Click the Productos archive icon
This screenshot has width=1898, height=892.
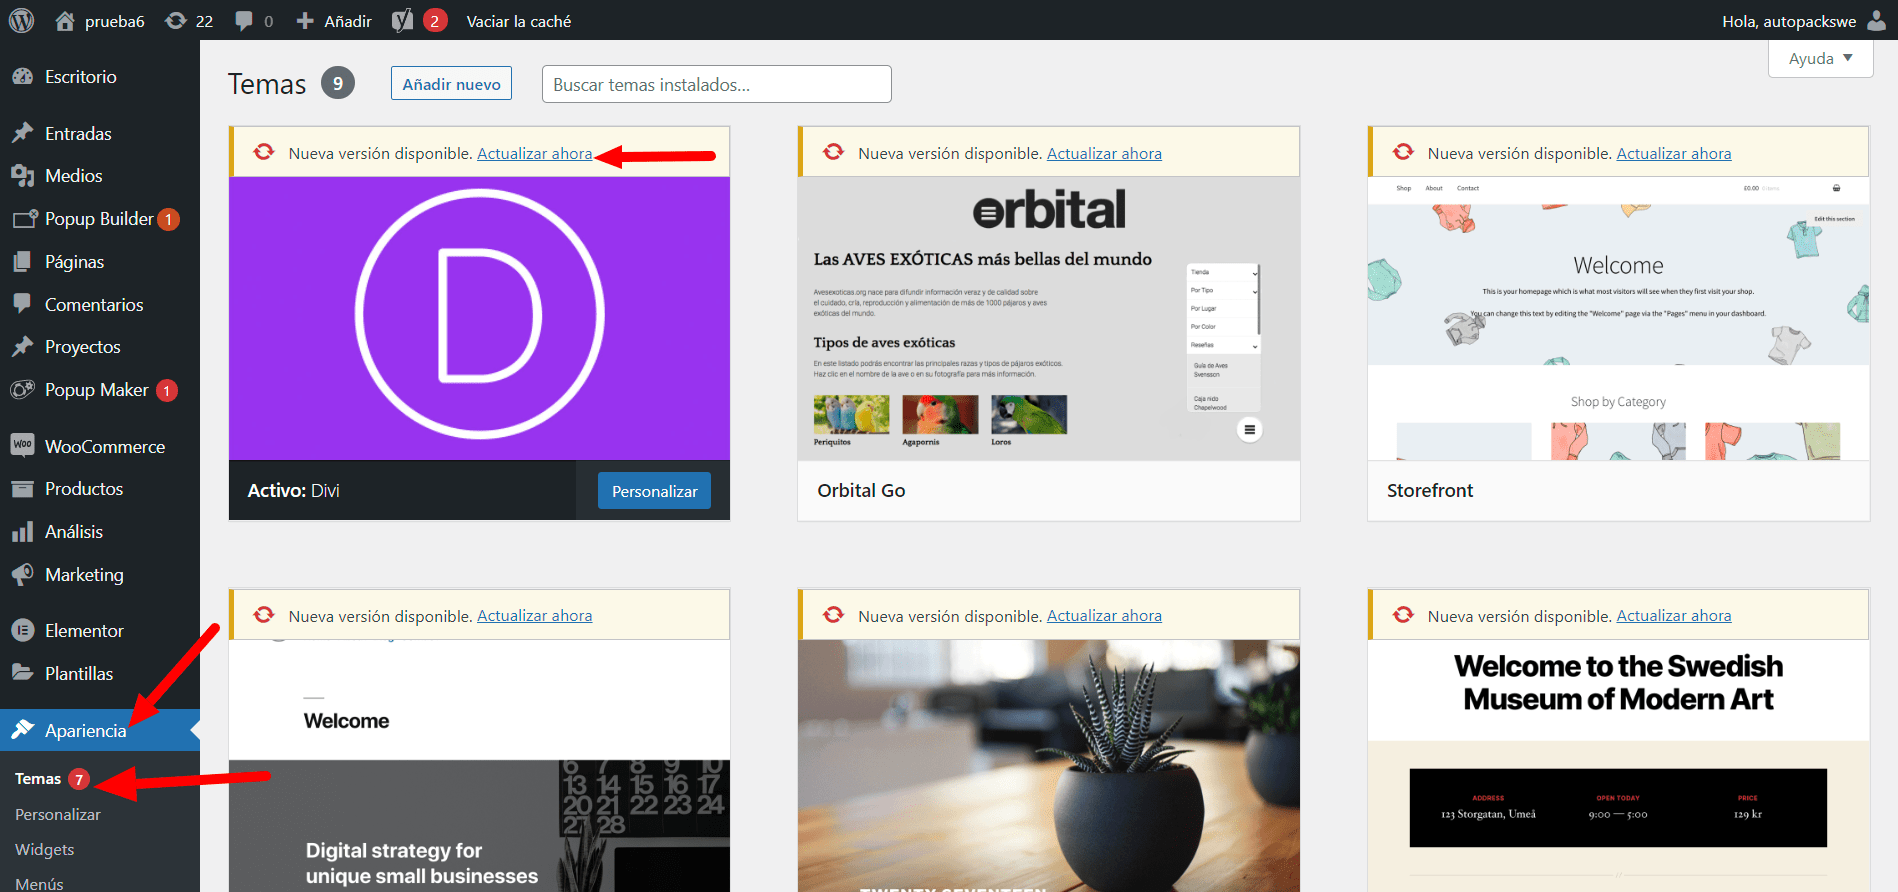click(23, 489)
